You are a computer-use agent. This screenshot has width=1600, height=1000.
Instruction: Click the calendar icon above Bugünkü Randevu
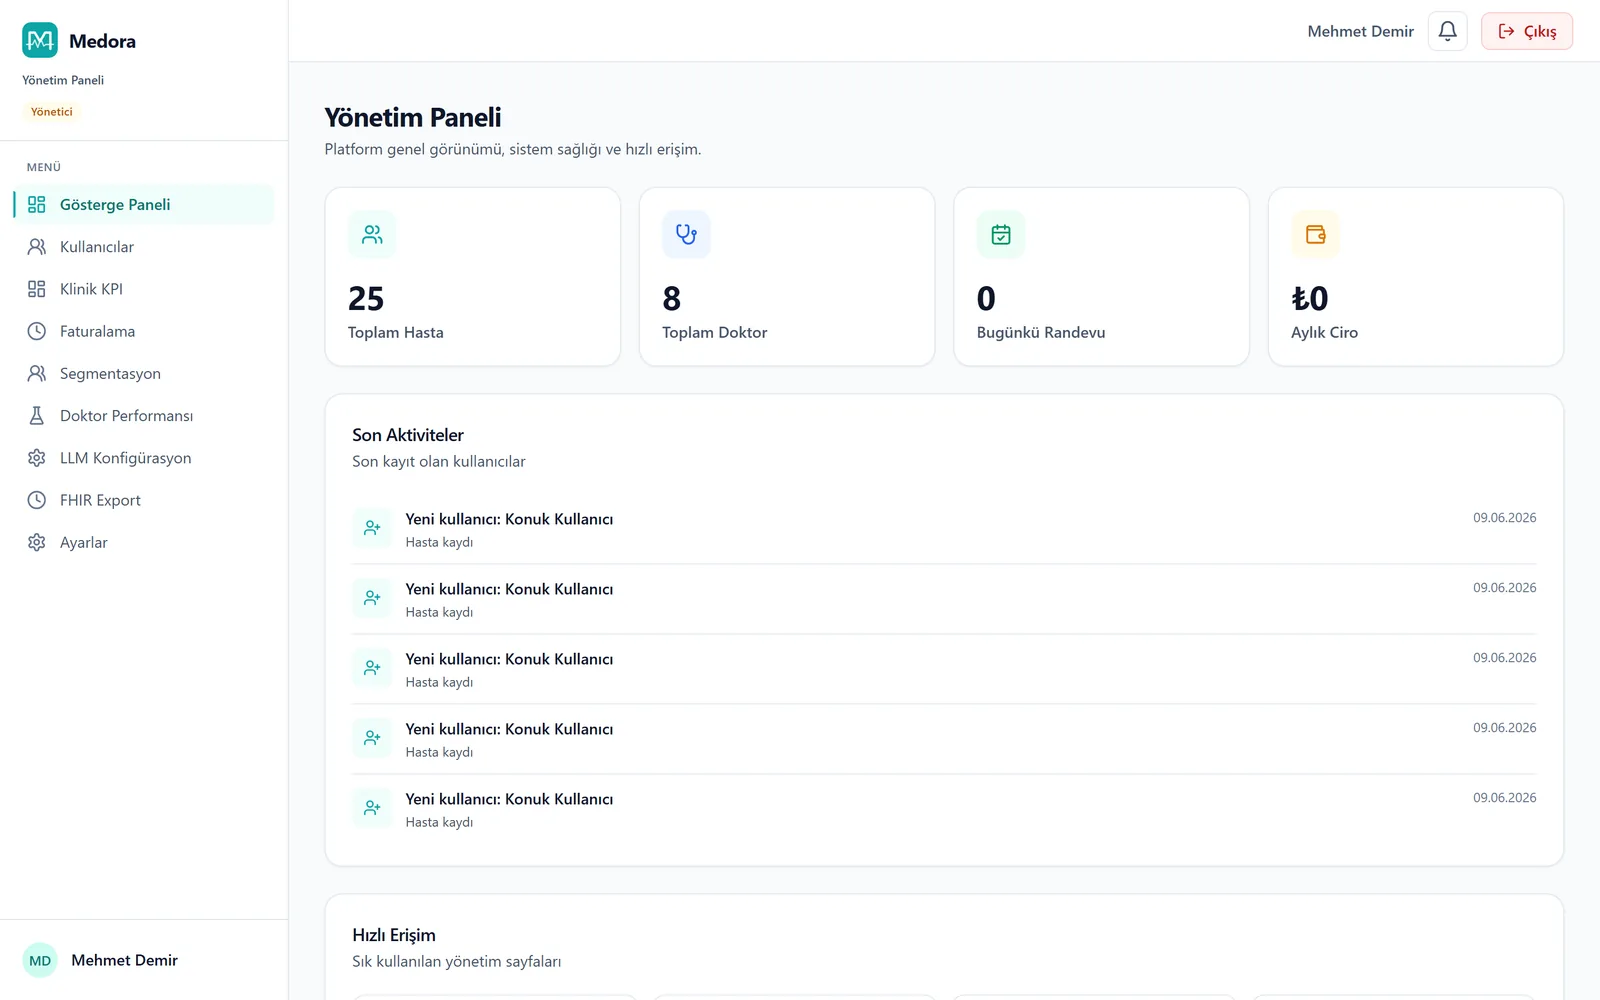point(1001,234)
